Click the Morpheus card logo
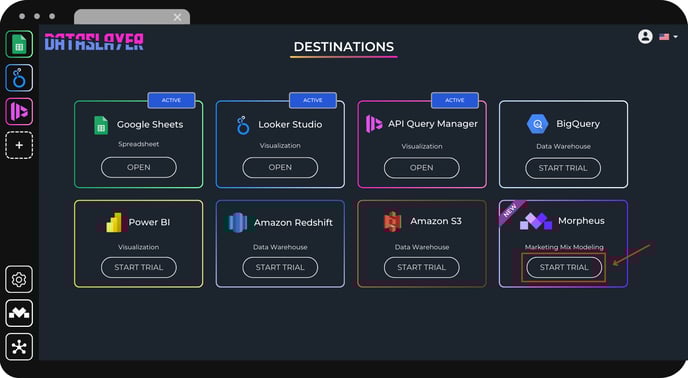The height and width of the screenshot is (378, 688). [x=536, y=221]
